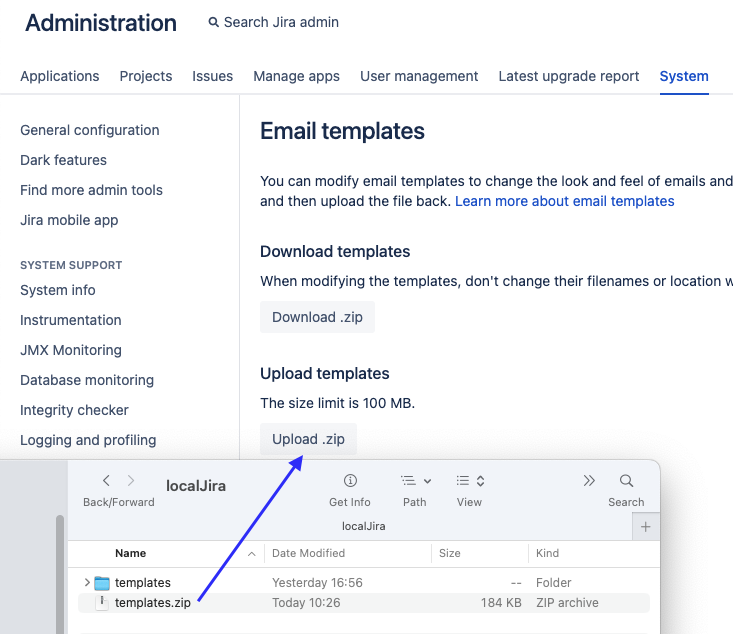The width and height of the screenshot is (733, 634).
Task: Click the Get Info icon in Finder
Action: point(350,480)
